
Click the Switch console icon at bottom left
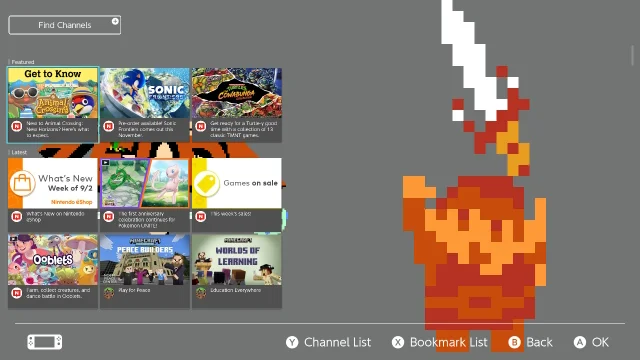(x=44, y=342)
